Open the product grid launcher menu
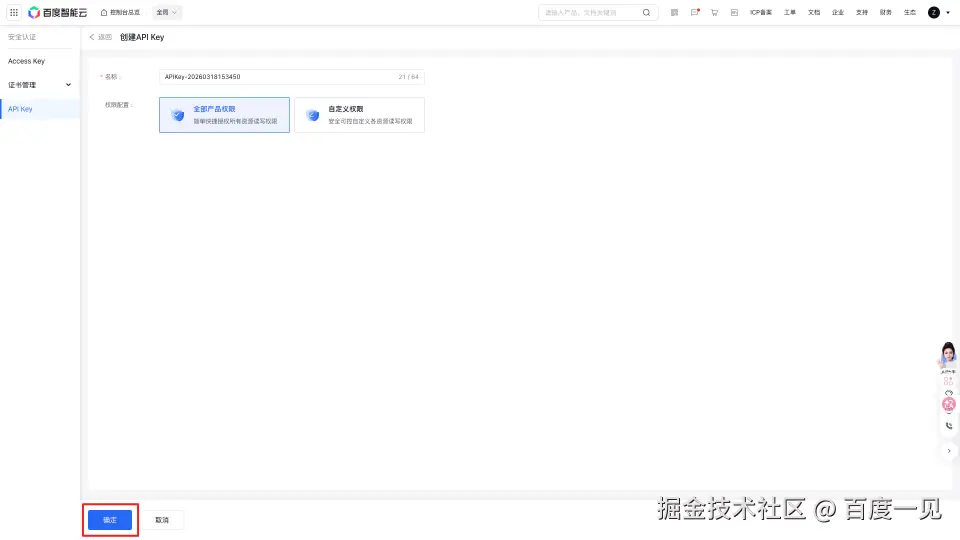The image size is (960, 540). pyautogui.click(x=13, y=12)
